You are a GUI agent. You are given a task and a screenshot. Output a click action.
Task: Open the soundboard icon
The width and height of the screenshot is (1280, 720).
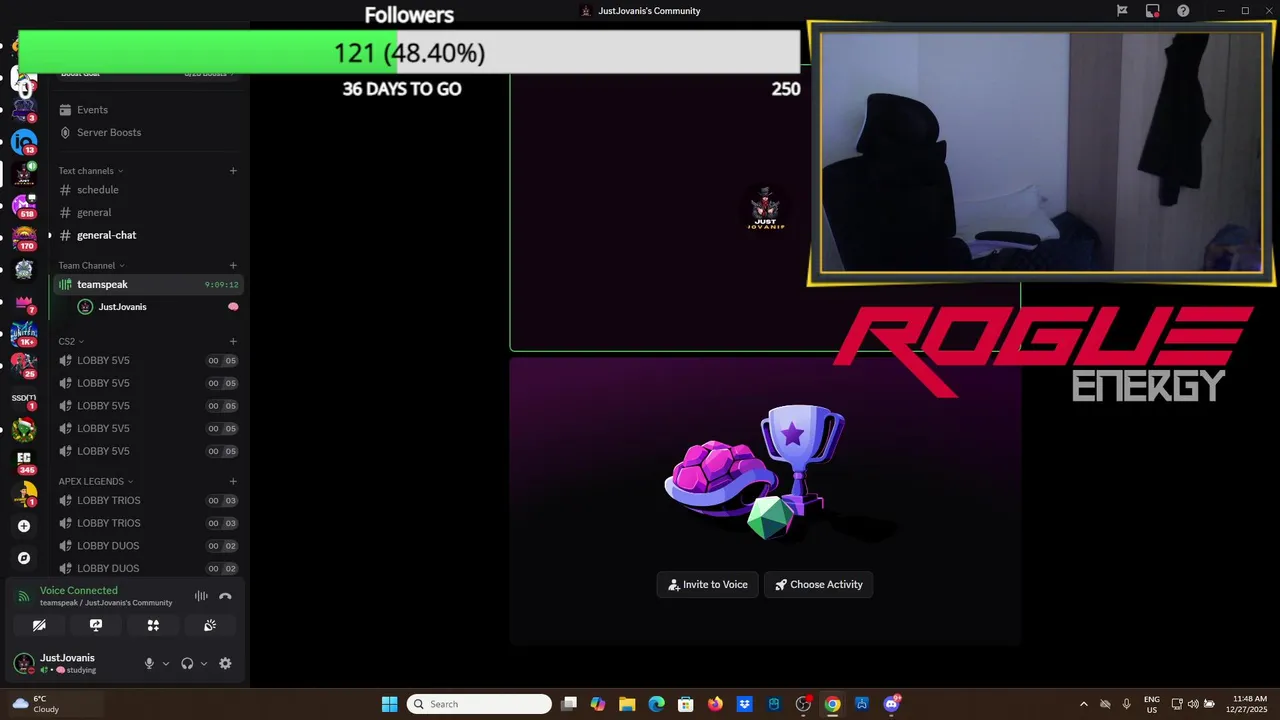[x=210, y=625]
